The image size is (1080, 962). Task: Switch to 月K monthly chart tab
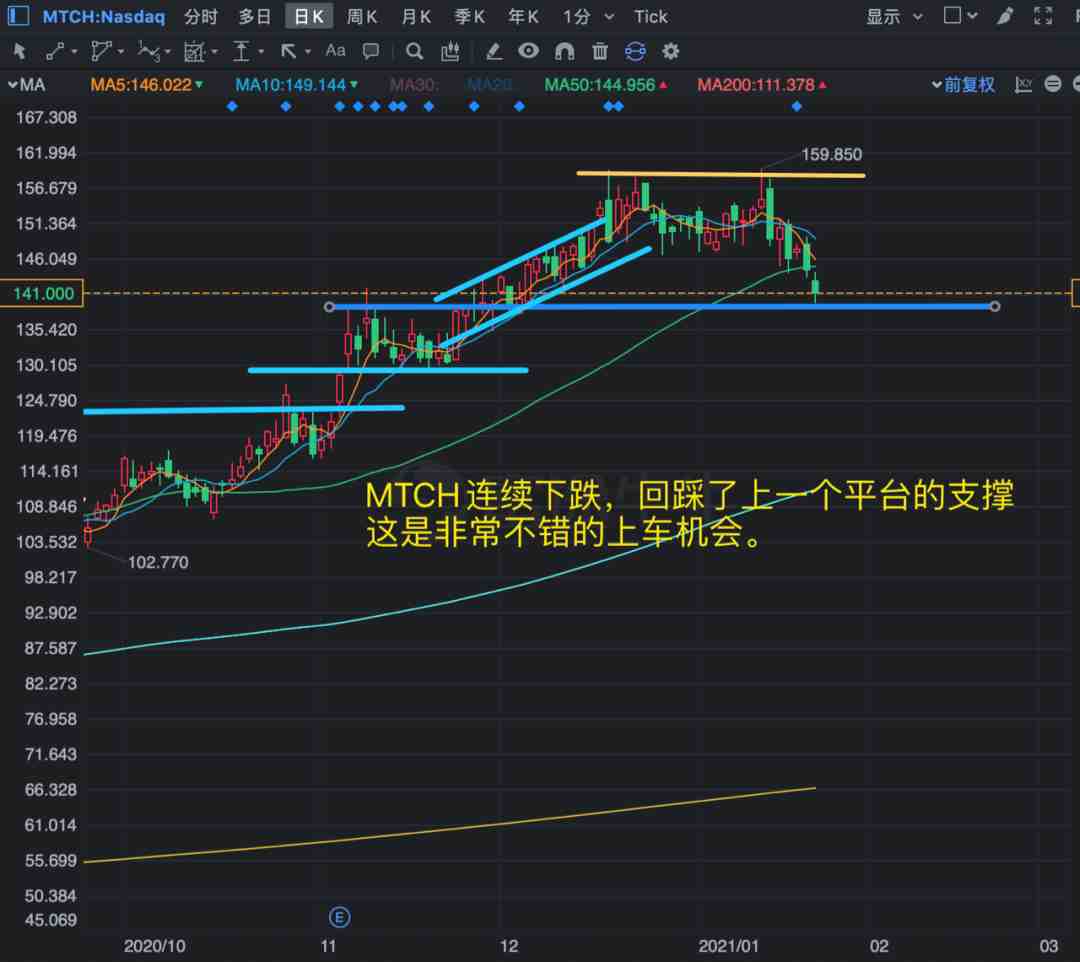tap(416, 17)
